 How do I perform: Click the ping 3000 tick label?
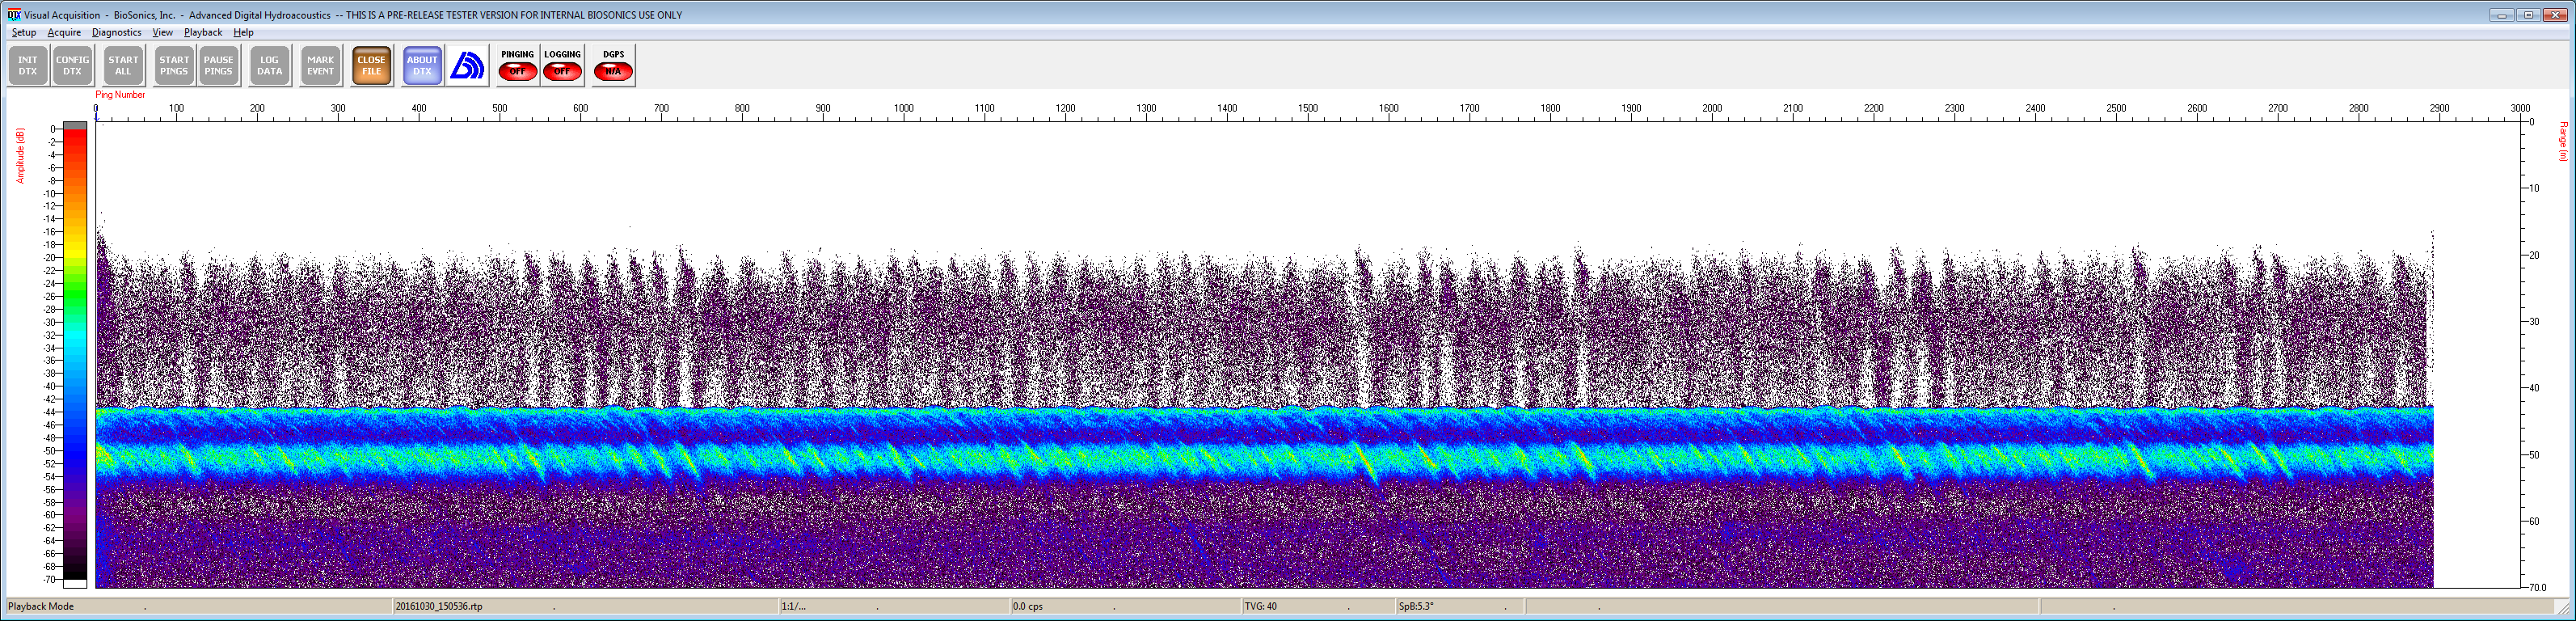[2520, 108]
